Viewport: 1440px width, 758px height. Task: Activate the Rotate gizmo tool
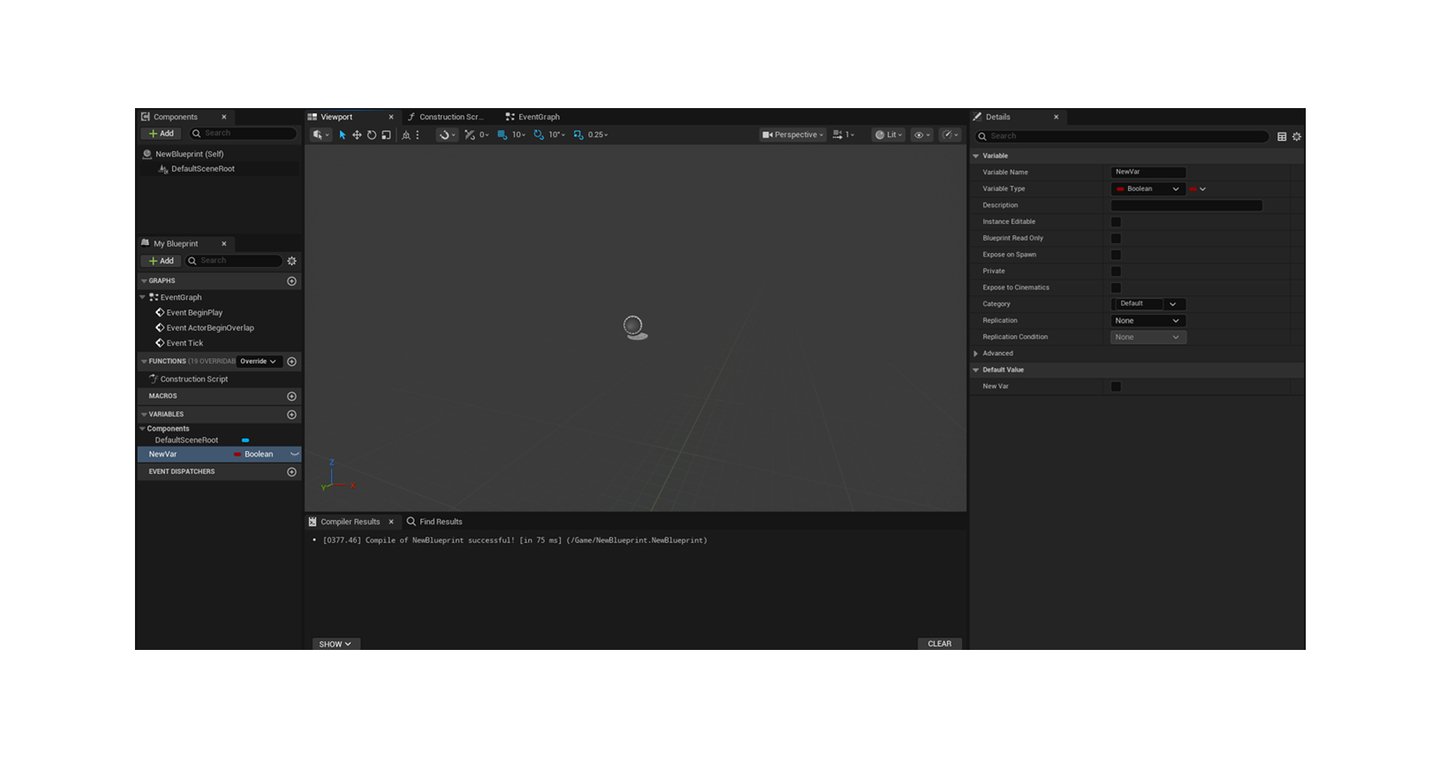[x=371, y=135]
